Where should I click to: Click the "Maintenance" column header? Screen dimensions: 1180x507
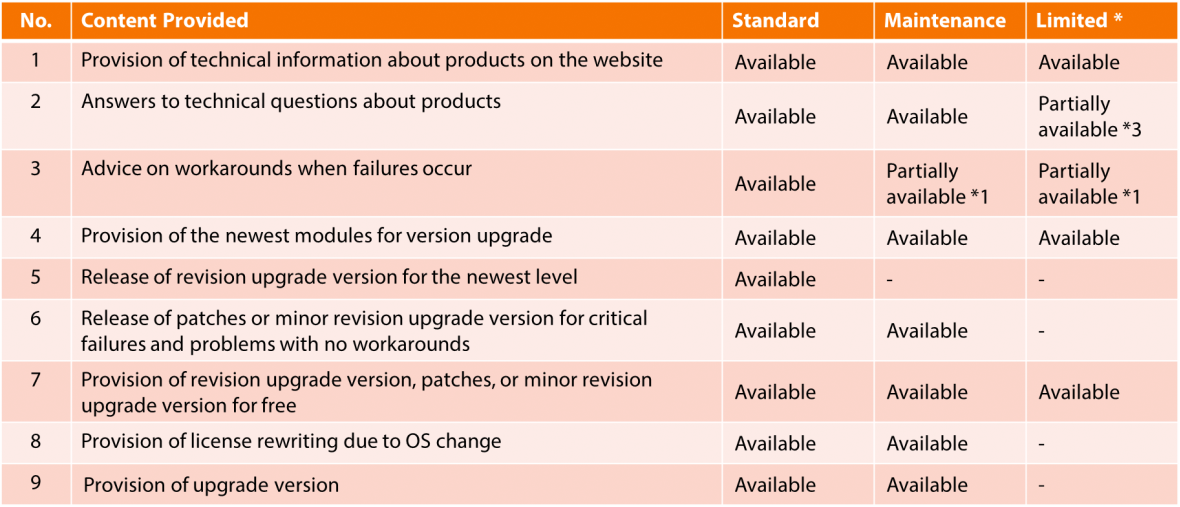(945, 20)
